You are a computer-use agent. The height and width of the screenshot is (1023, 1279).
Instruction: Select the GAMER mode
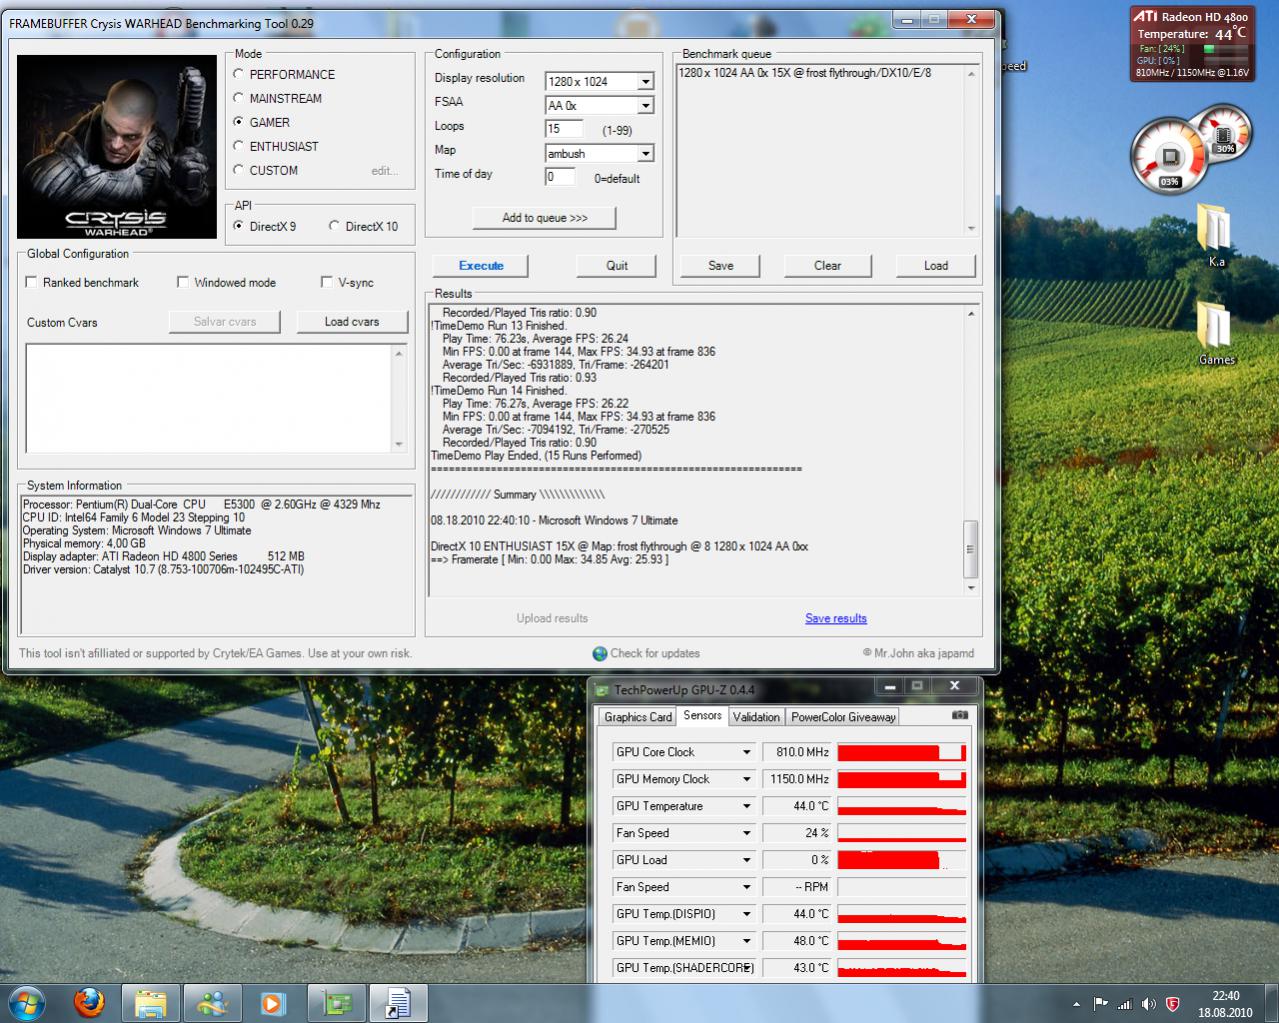[238, 122]
